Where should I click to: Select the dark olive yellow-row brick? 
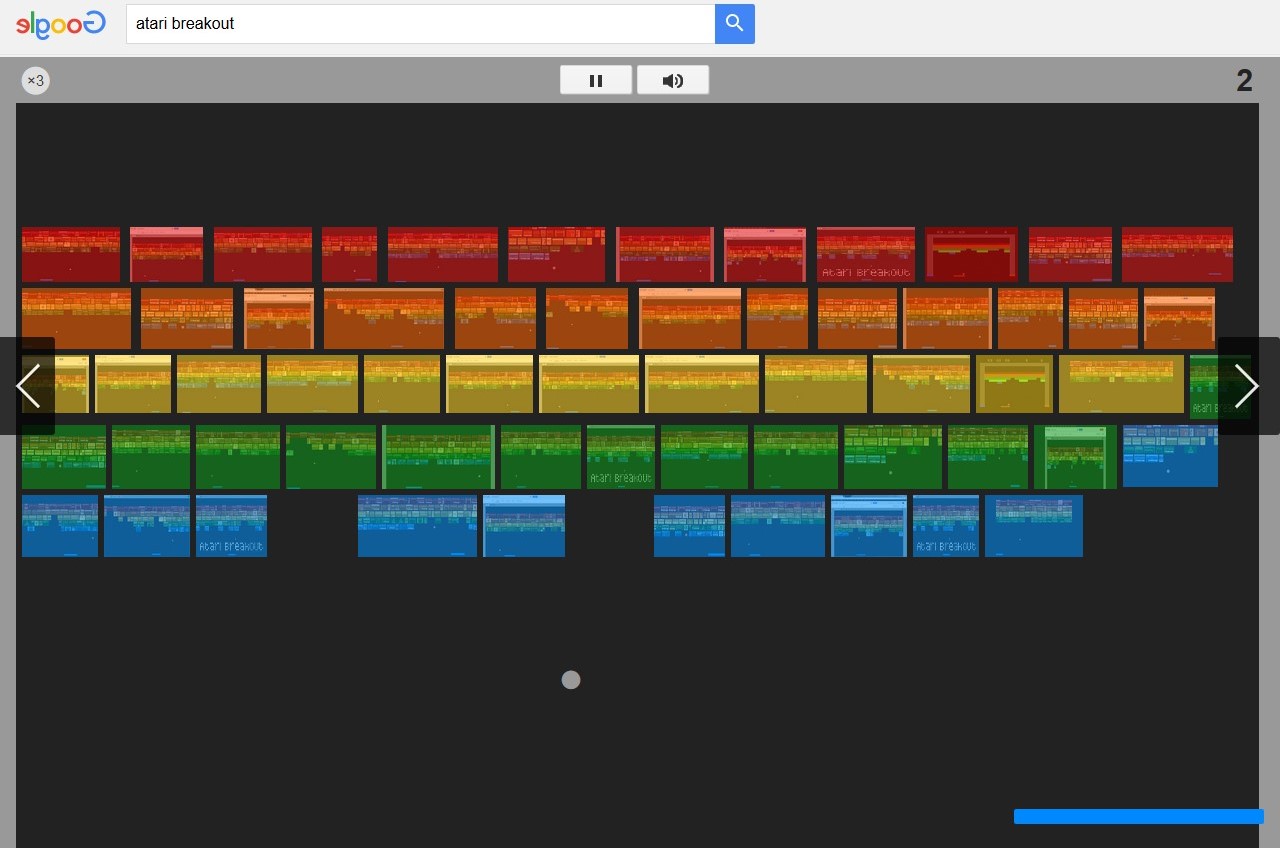tap(1014, 384)
